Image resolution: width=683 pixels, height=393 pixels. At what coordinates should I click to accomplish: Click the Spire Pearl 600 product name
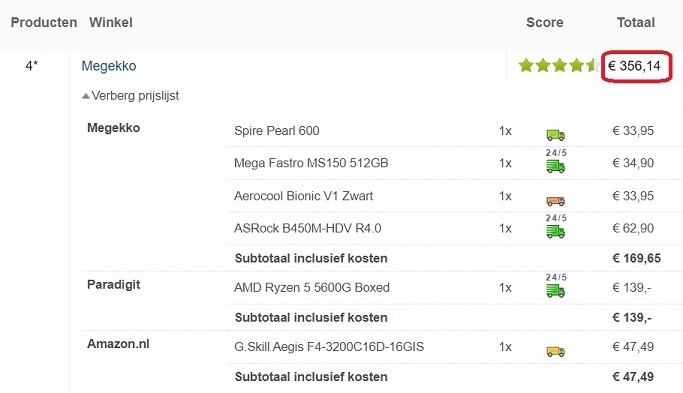point(277,131)
